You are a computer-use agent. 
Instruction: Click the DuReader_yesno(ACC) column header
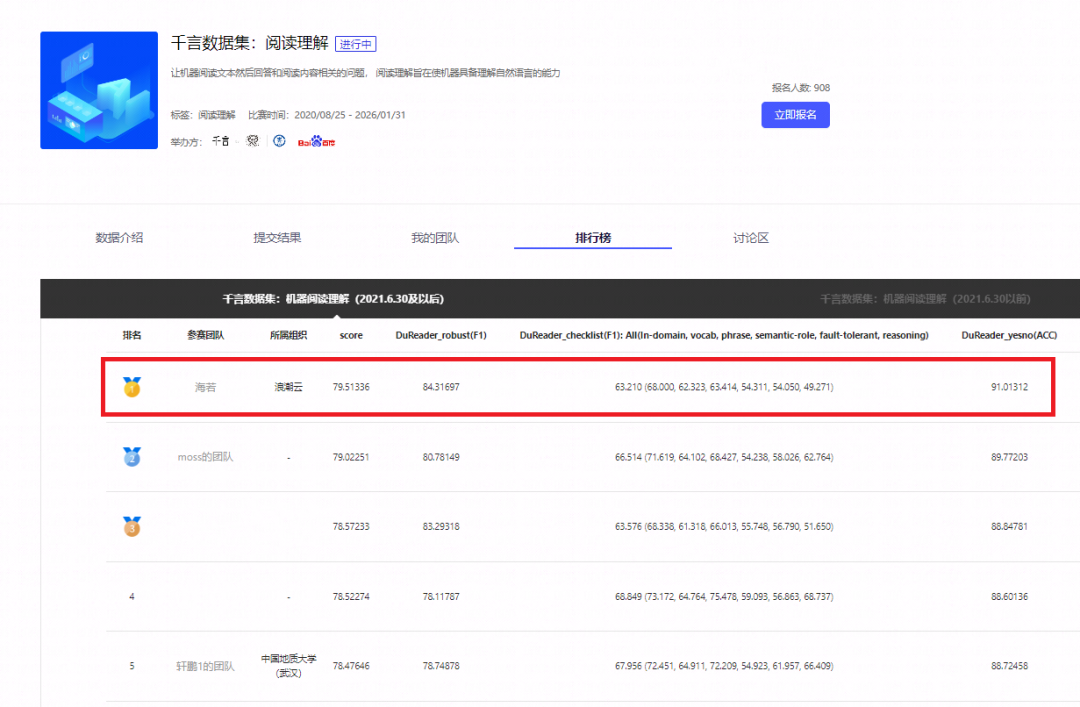pos(1009,336)
